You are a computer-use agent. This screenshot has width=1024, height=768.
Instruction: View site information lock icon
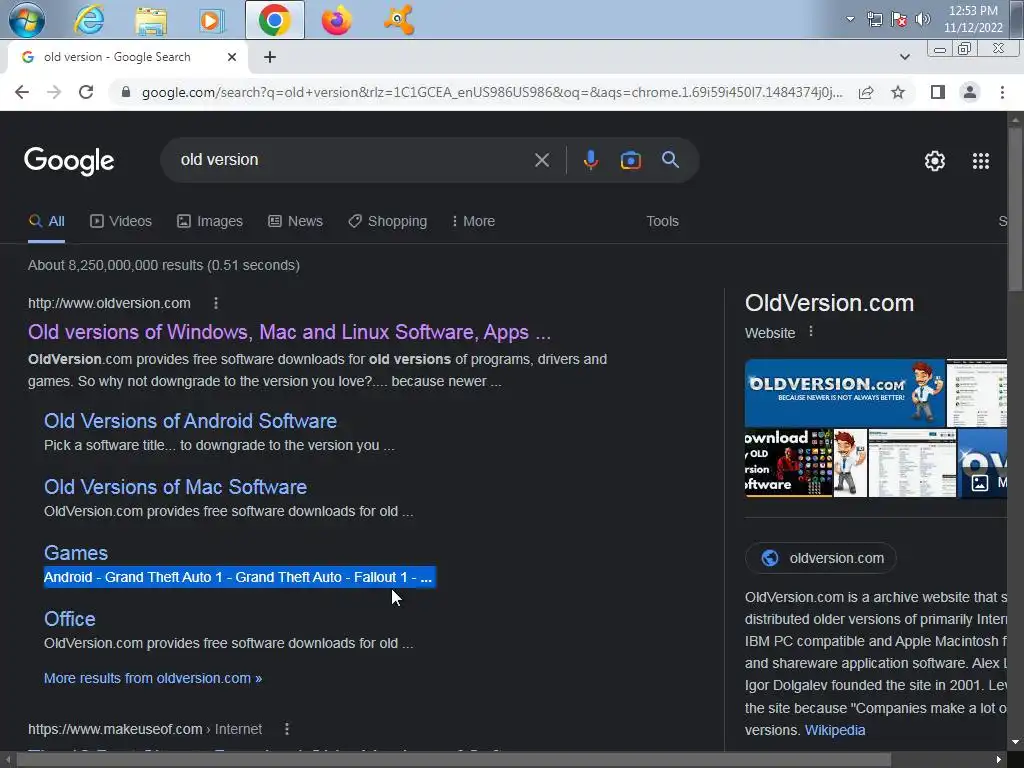pyautogui.click(x=126, y=92)
